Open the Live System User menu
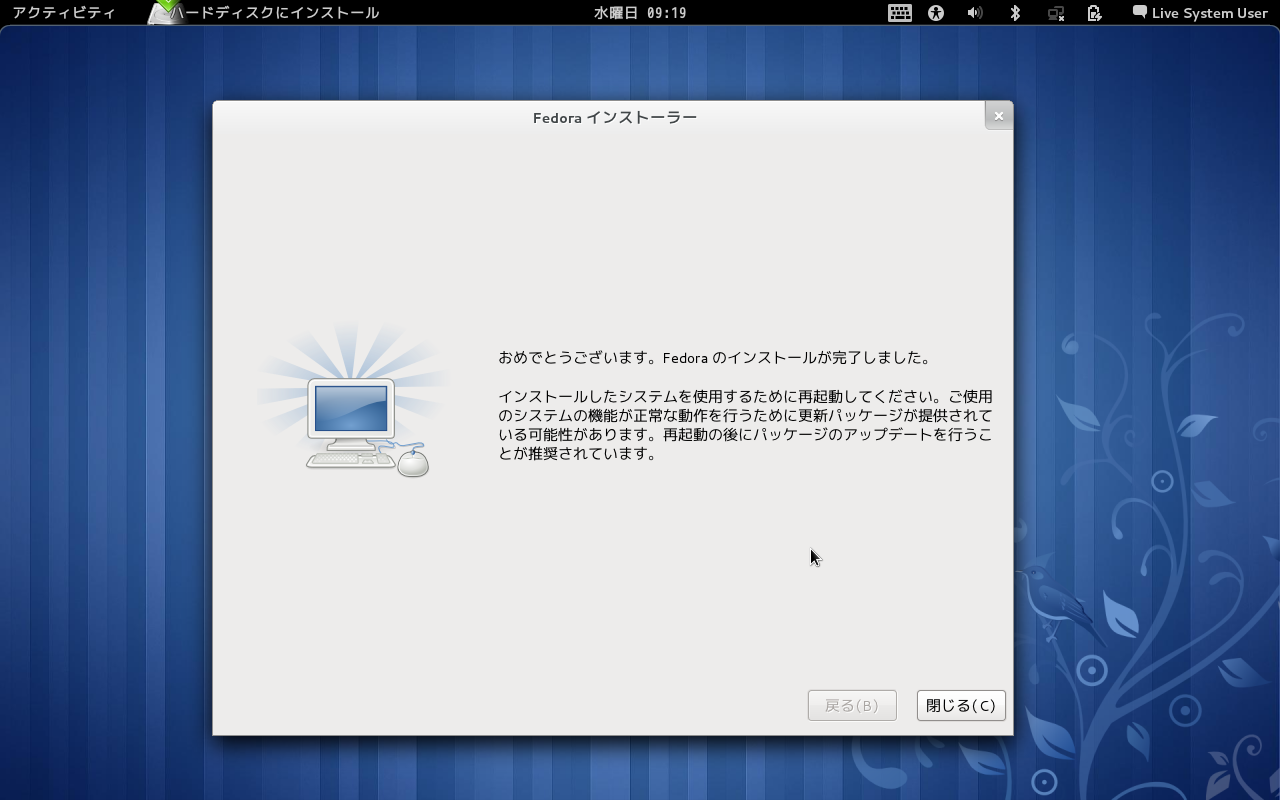The height and width of the screenshot is (800, 1280). [x=1200, y=13]
